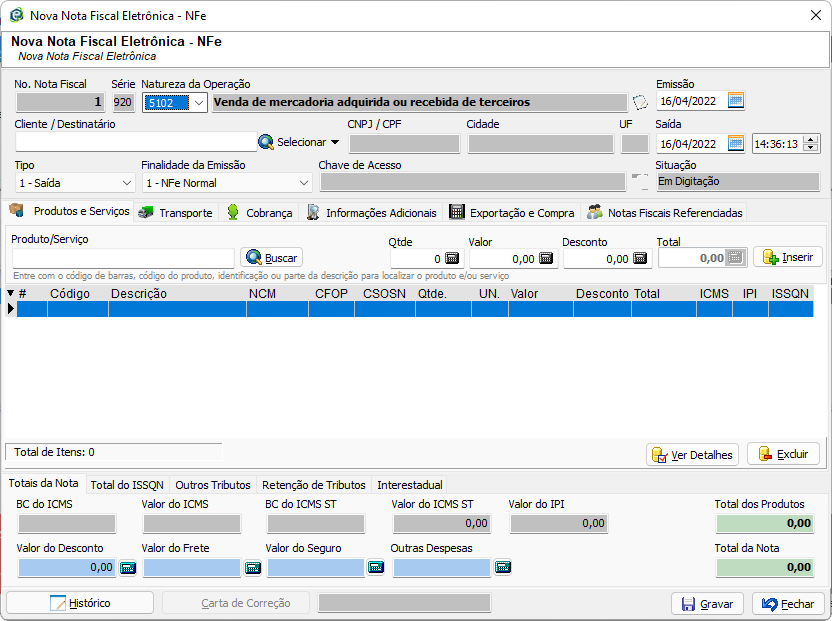Expand the Finalidade da Emissão dropdown
The image size is (832, 621).
pyautogui.click(x=304, y=183)
